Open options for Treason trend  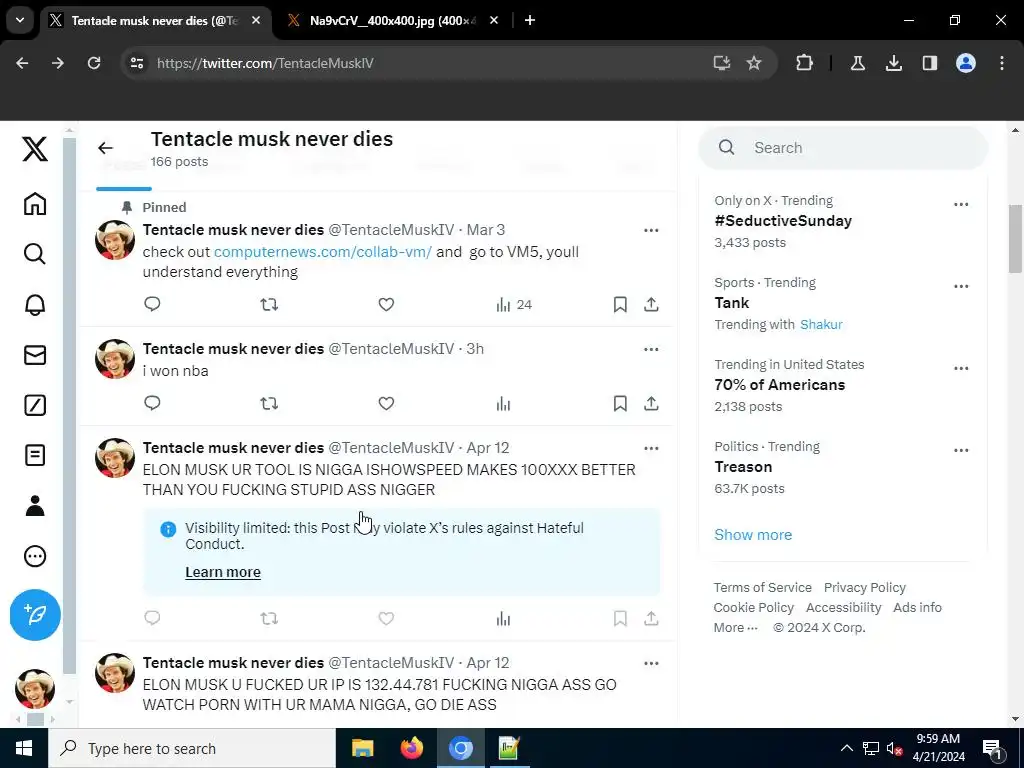click(x=961, y=450)
